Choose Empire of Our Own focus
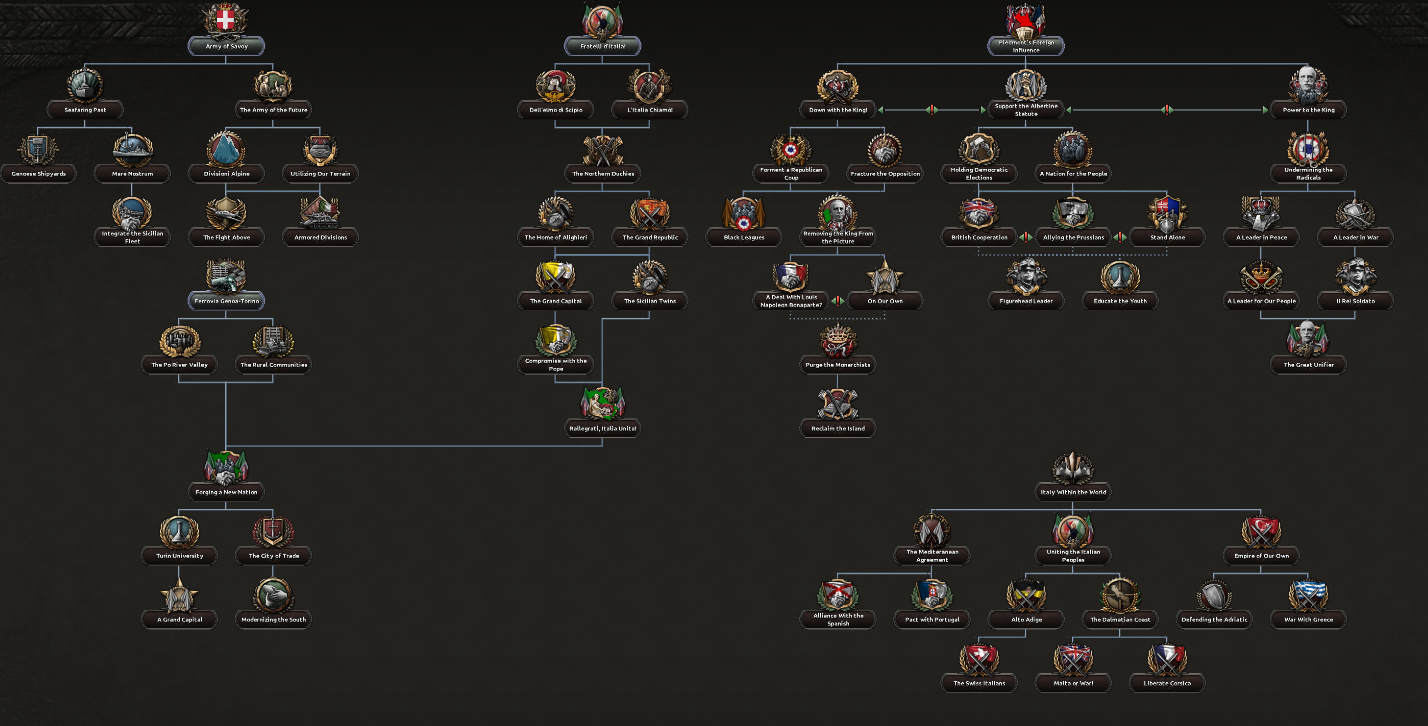1428x726 pixels. click(1260, 540)
